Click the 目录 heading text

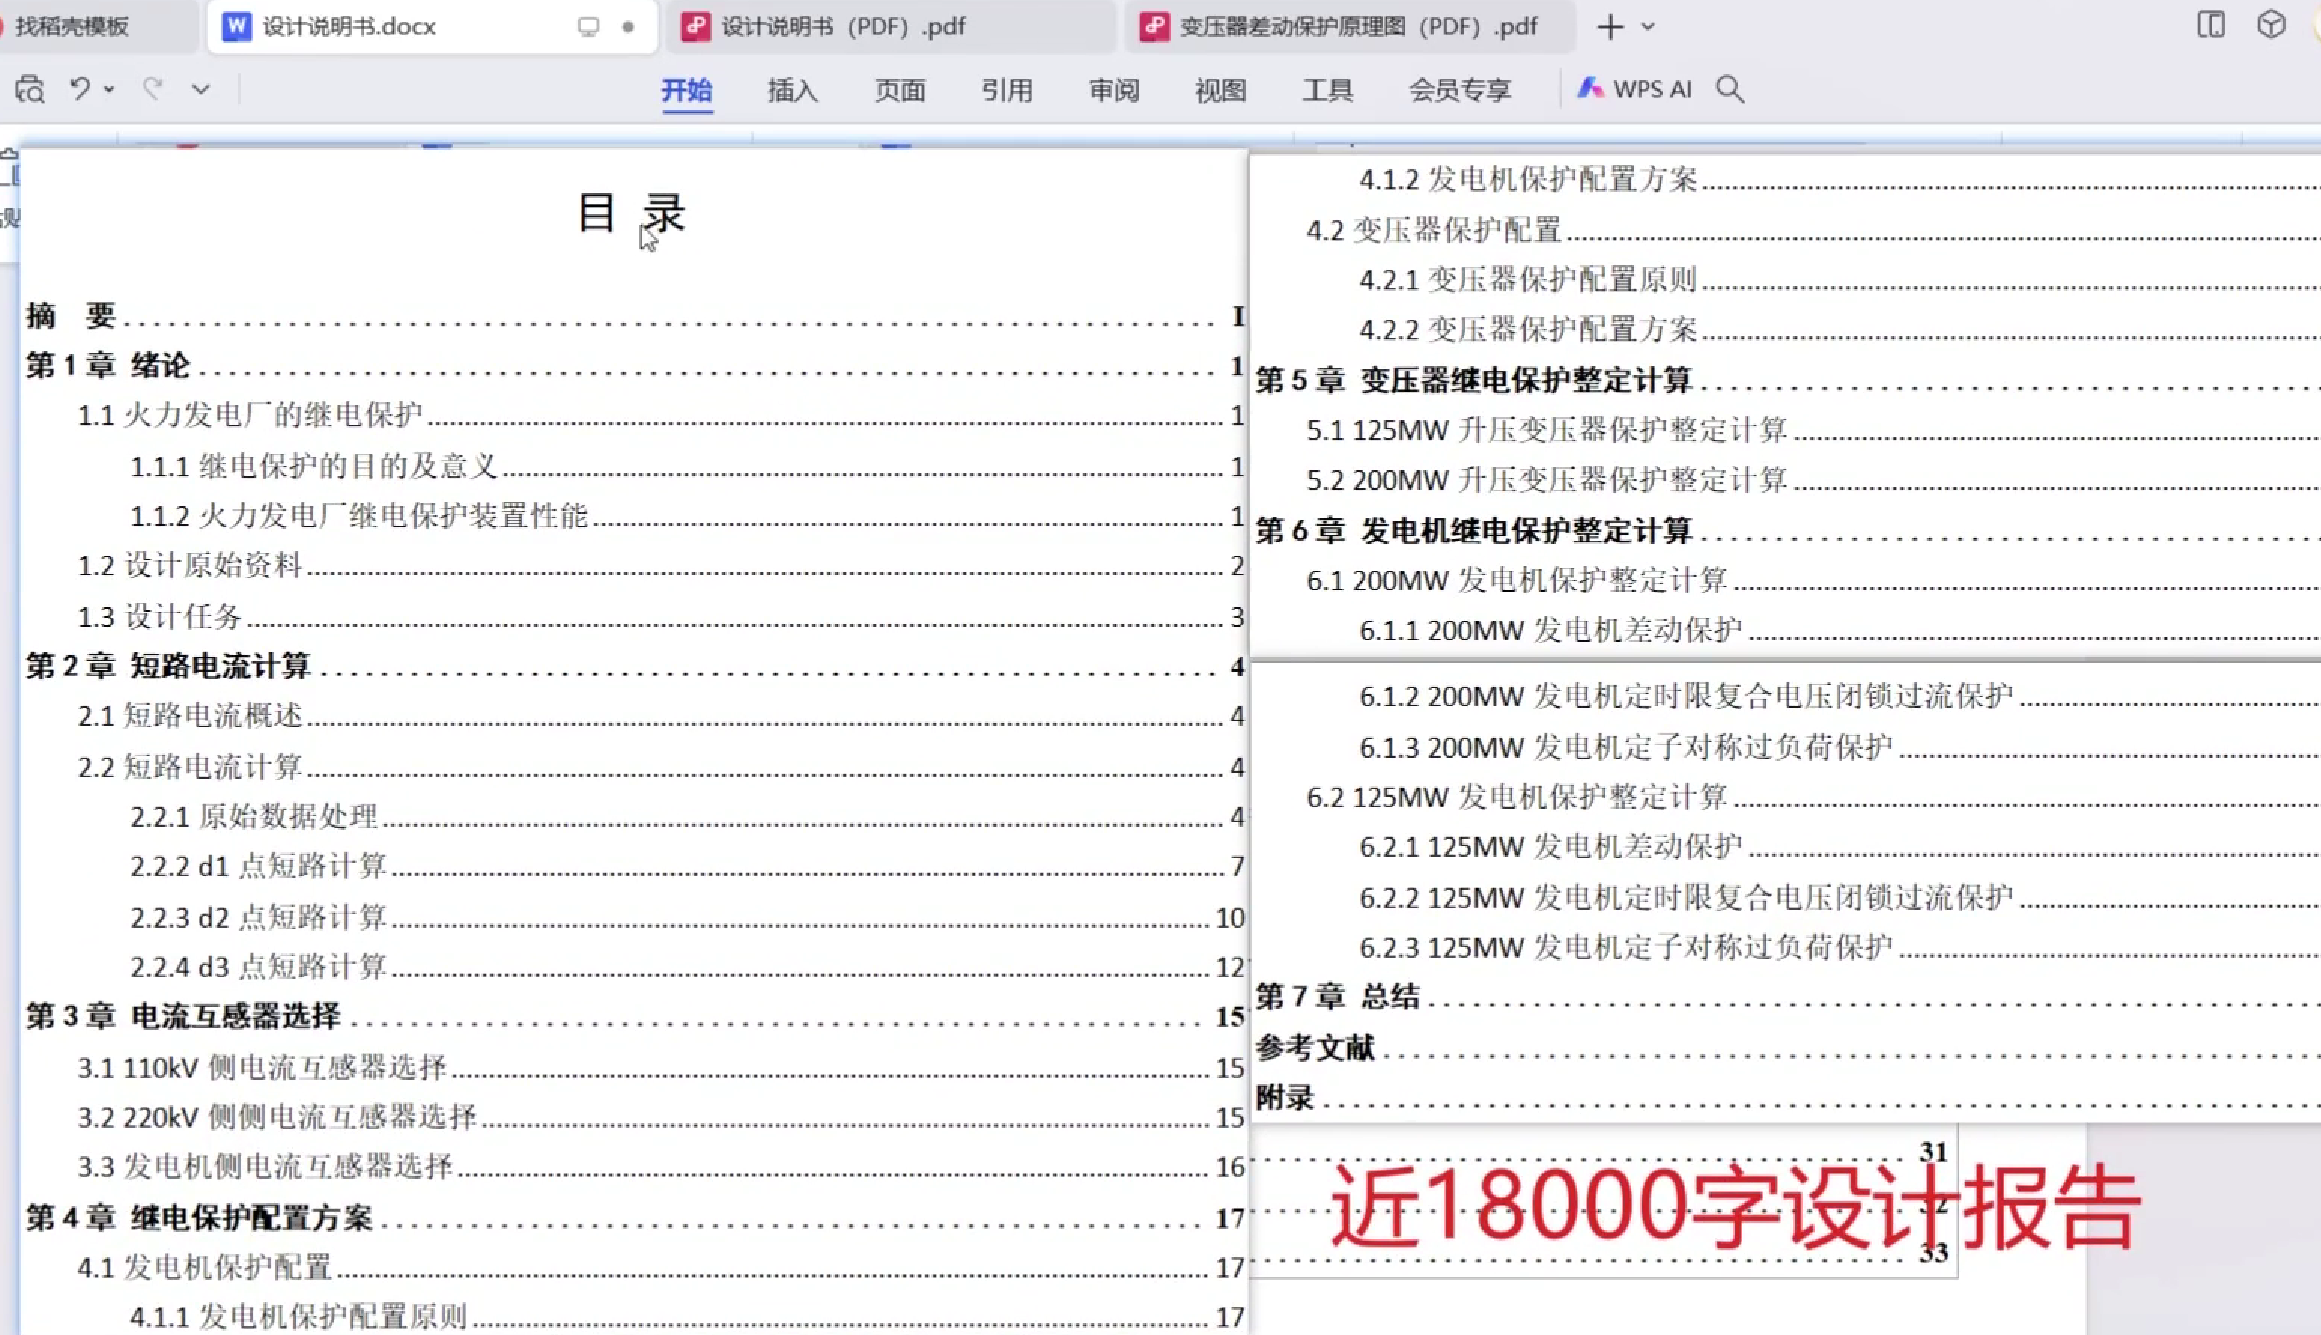point(631,213)
